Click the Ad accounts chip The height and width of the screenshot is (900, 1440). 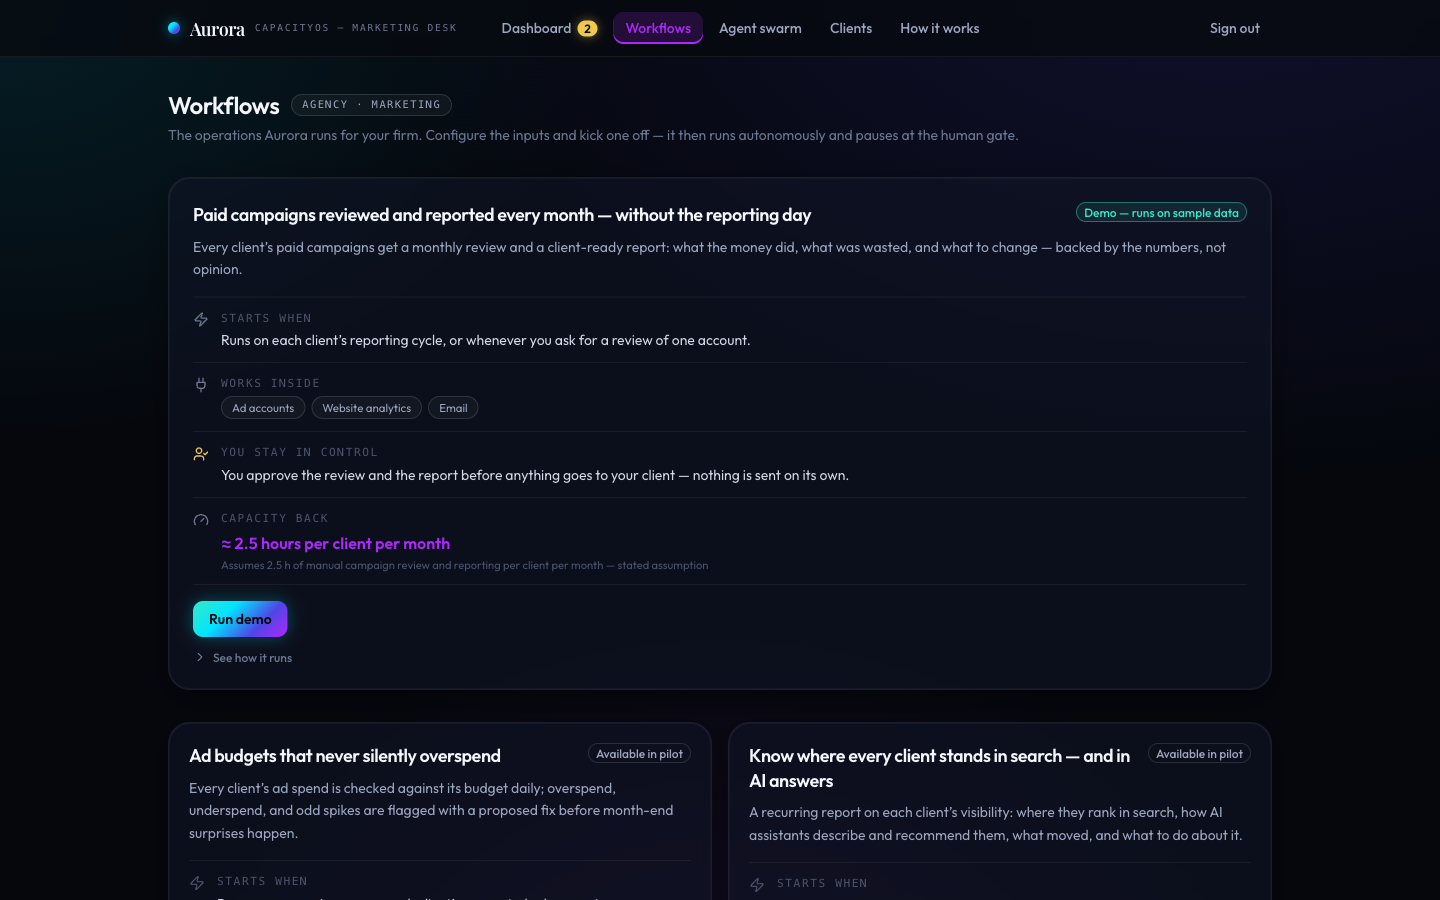(263, 408)
